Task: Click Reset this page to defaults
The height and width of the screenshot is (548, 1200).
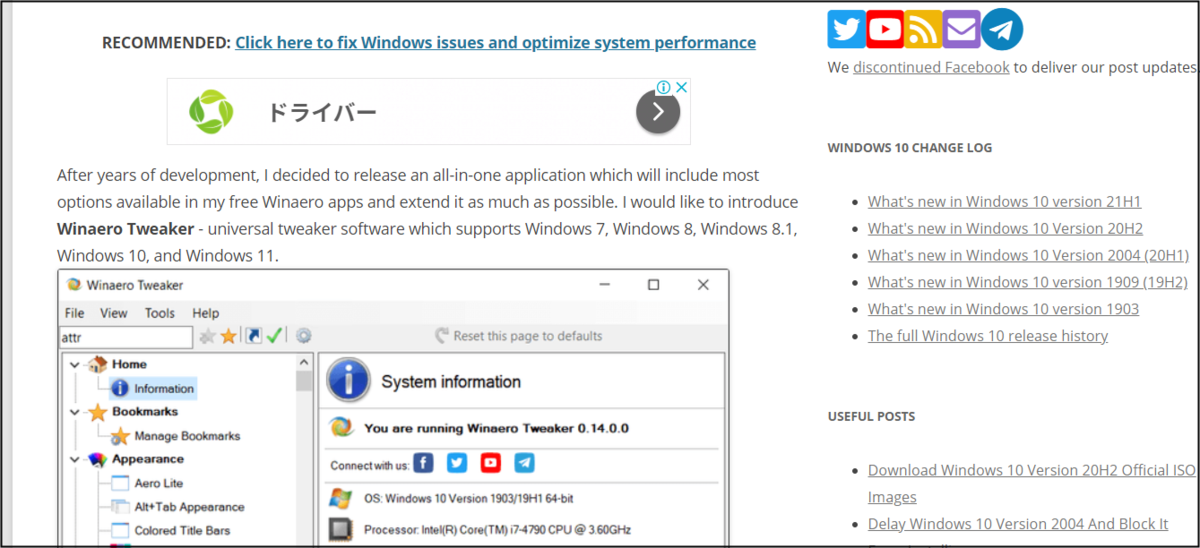Action: click(x=518, y=336)
